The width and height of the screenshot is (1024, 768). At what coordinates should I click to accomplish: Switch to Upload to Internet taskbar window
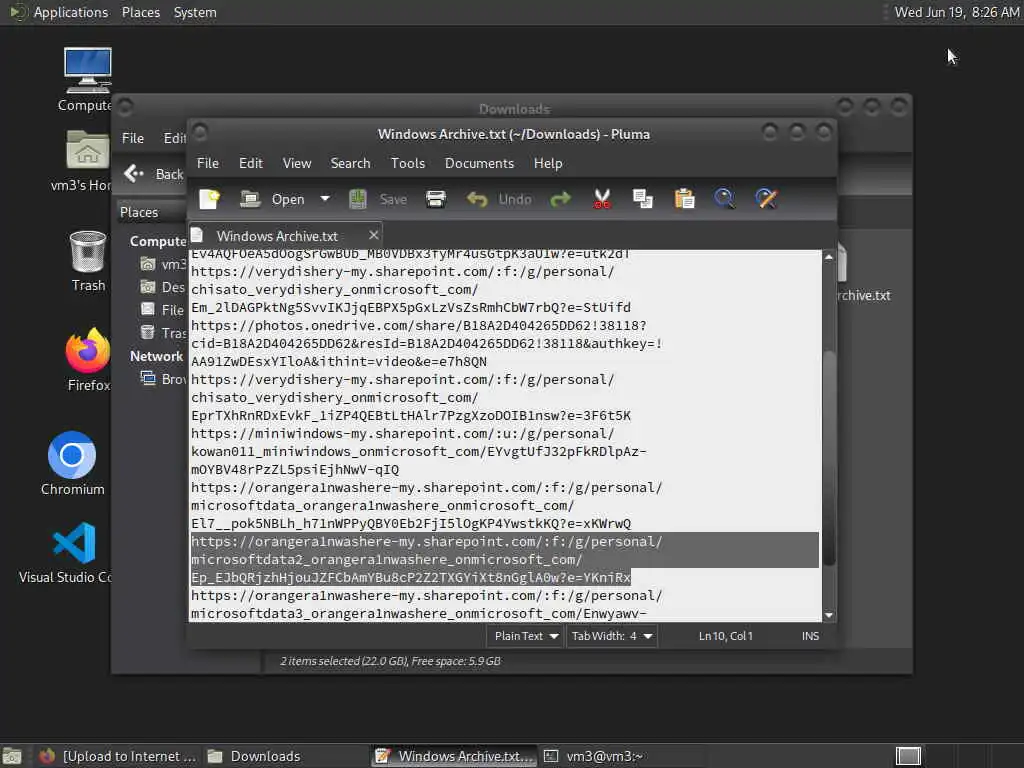click(x=118, y=756)
